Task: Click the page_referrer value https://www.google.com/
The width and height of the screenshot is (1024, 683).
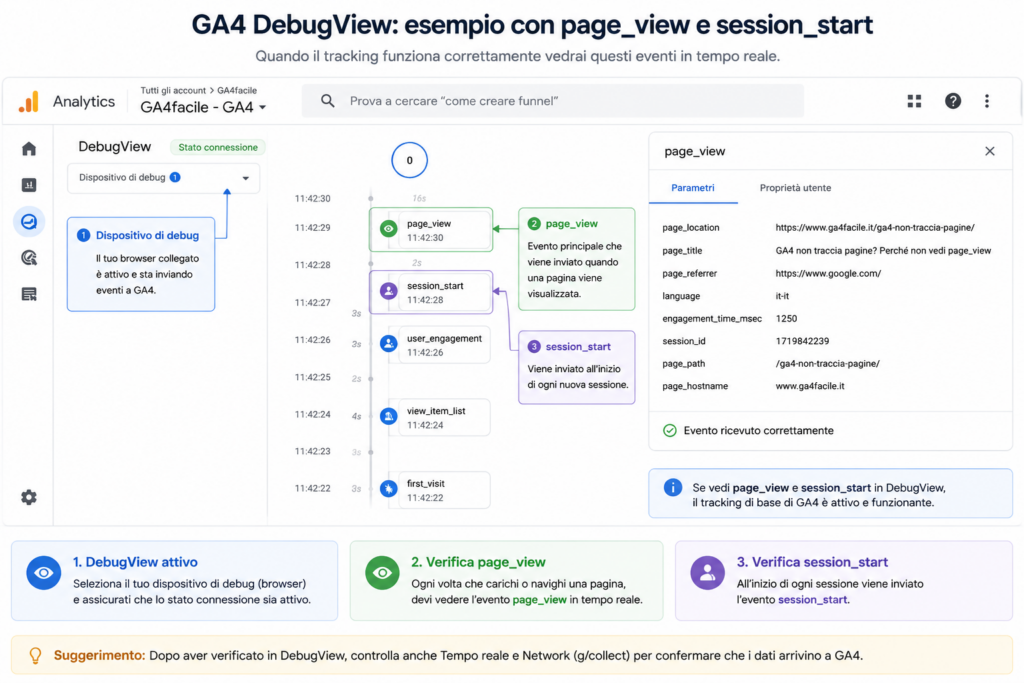Action: pyautogui.click(x=828, y=274)
